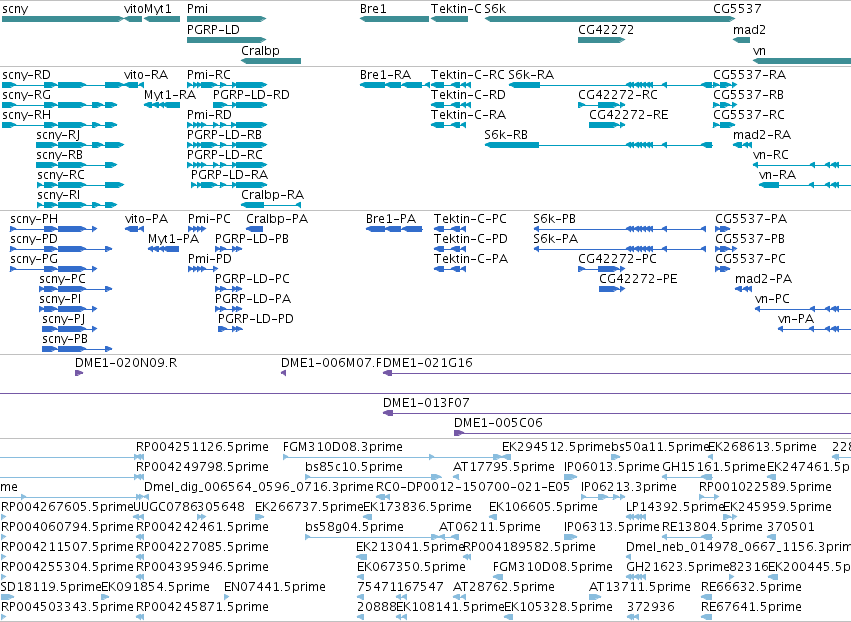The image size is (851, 622).
Task: Click transcript S6k-RB
Action: click(506, 135)
